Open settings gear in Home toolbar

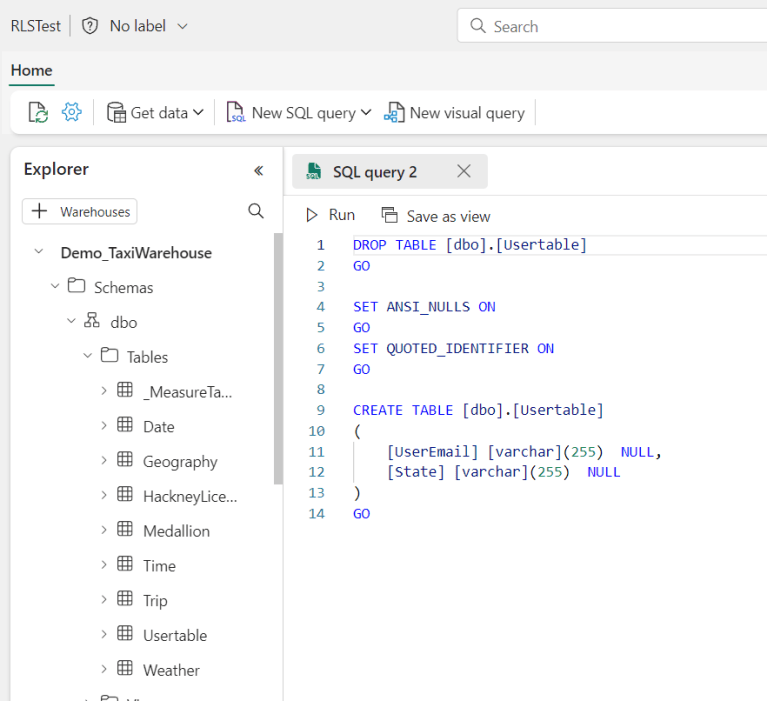tap(71, 113)
